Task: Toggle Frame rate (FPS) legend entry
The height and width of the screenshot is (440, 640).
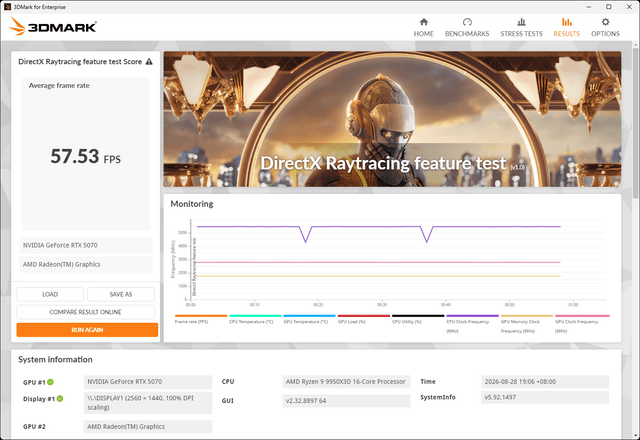Action: click(201, 321)
